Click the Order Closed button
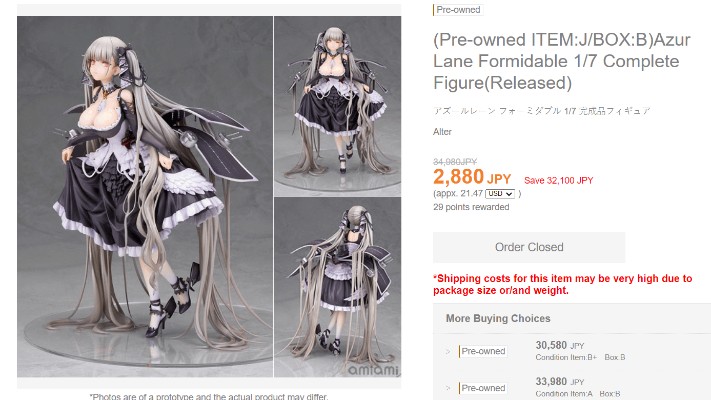The width and height of the screenshot is (711, 400). [x=529, y=247]
